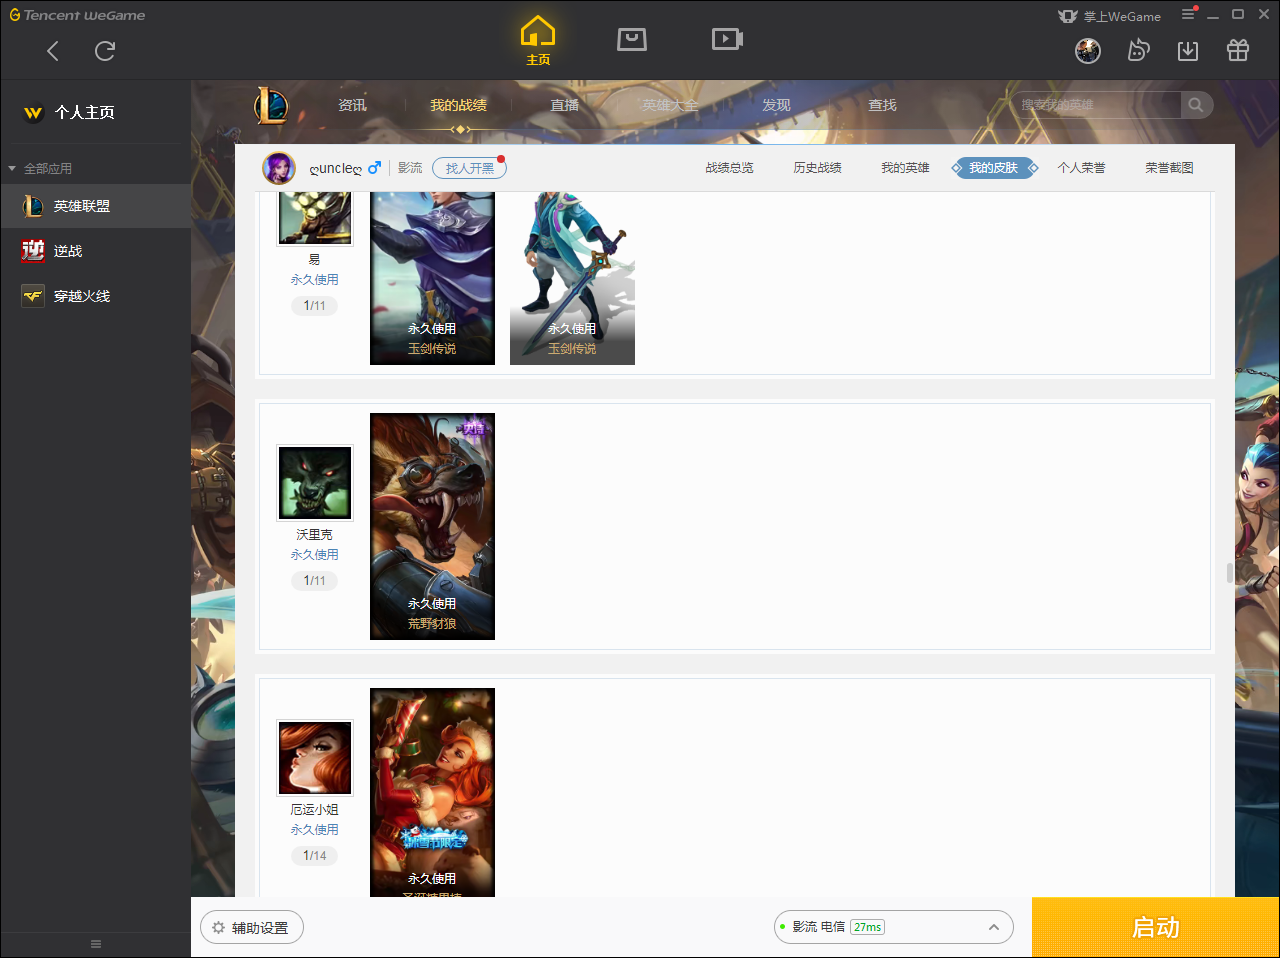The image size is (1280, 958).
Task: Open the teal chroma 玉剑传说 skin card
Action: pos(572,278)
